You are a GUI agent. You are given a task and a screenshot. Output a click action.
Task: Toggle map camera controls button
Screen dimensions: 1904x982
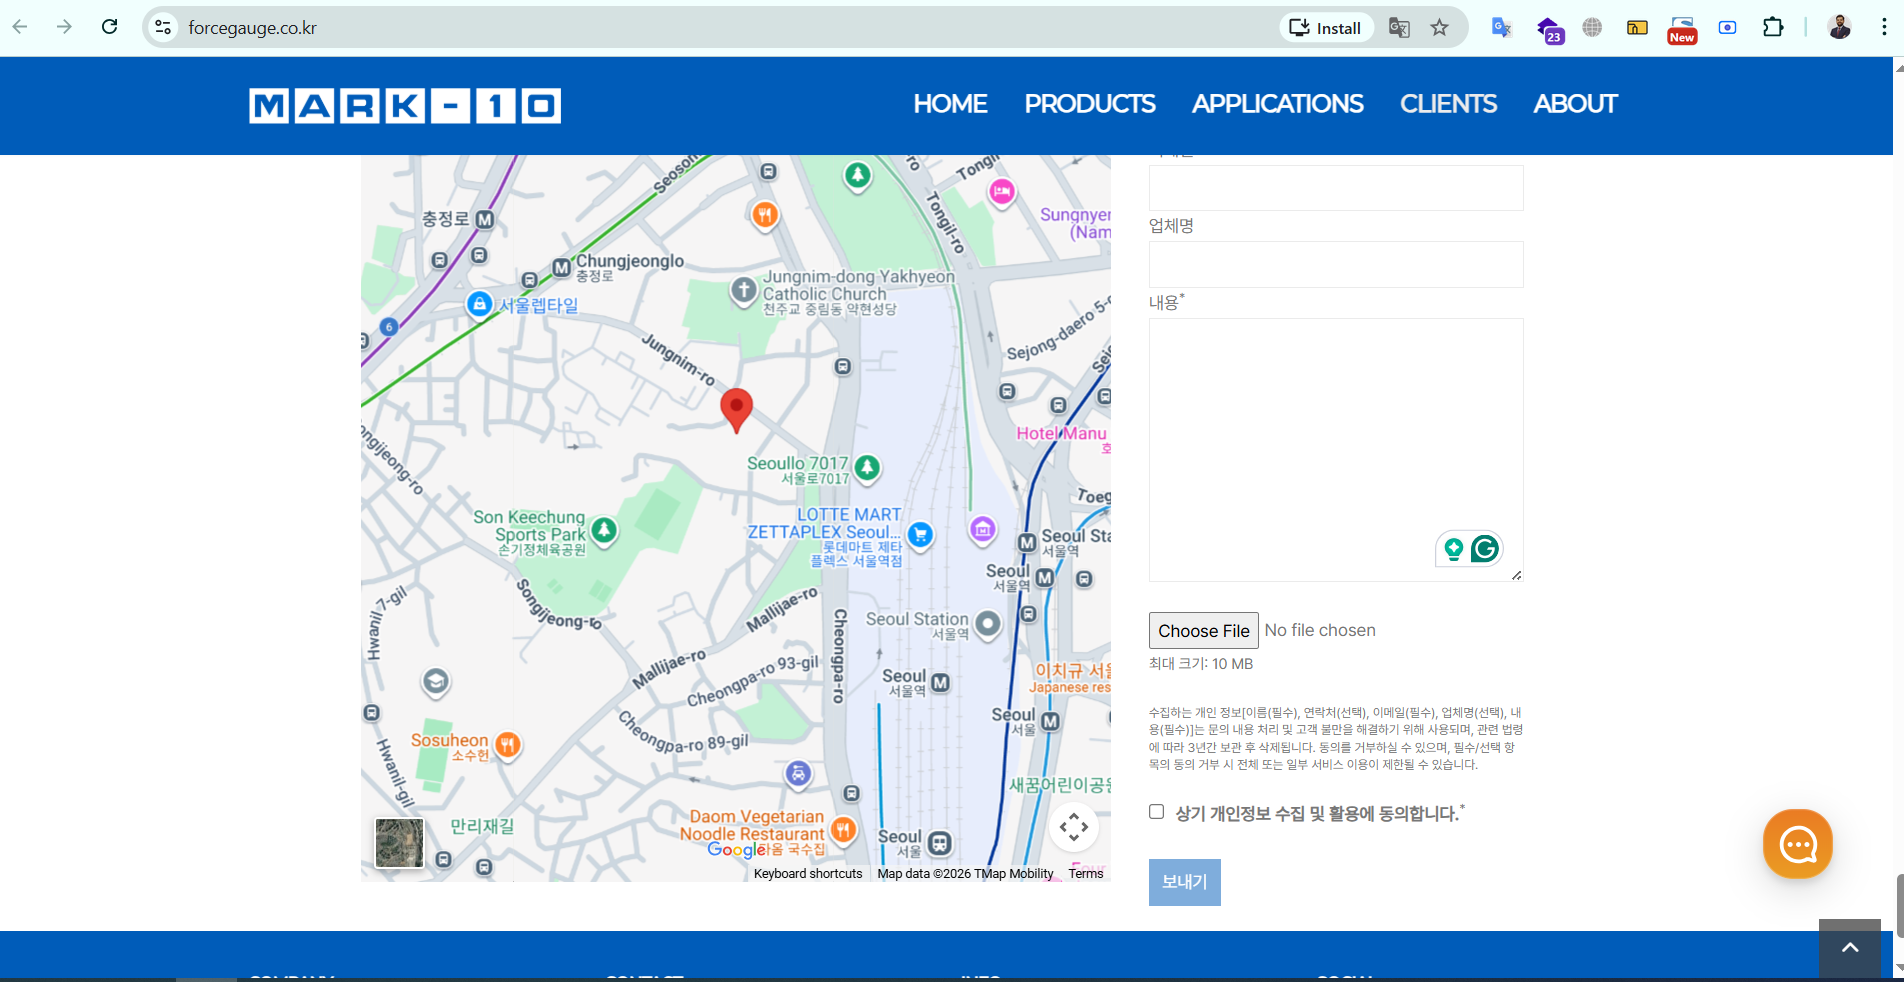click(x=1074, y=827)
